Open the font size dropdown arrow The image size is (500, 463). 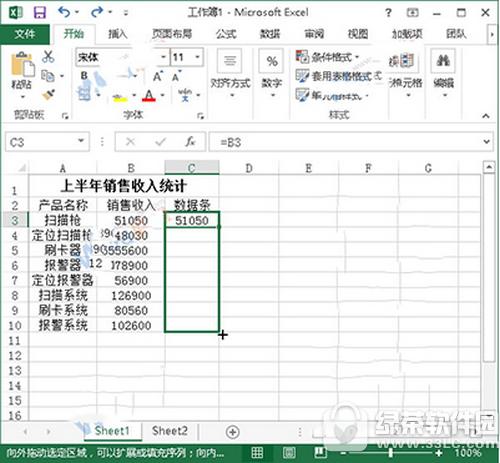(x=198, y=57)
